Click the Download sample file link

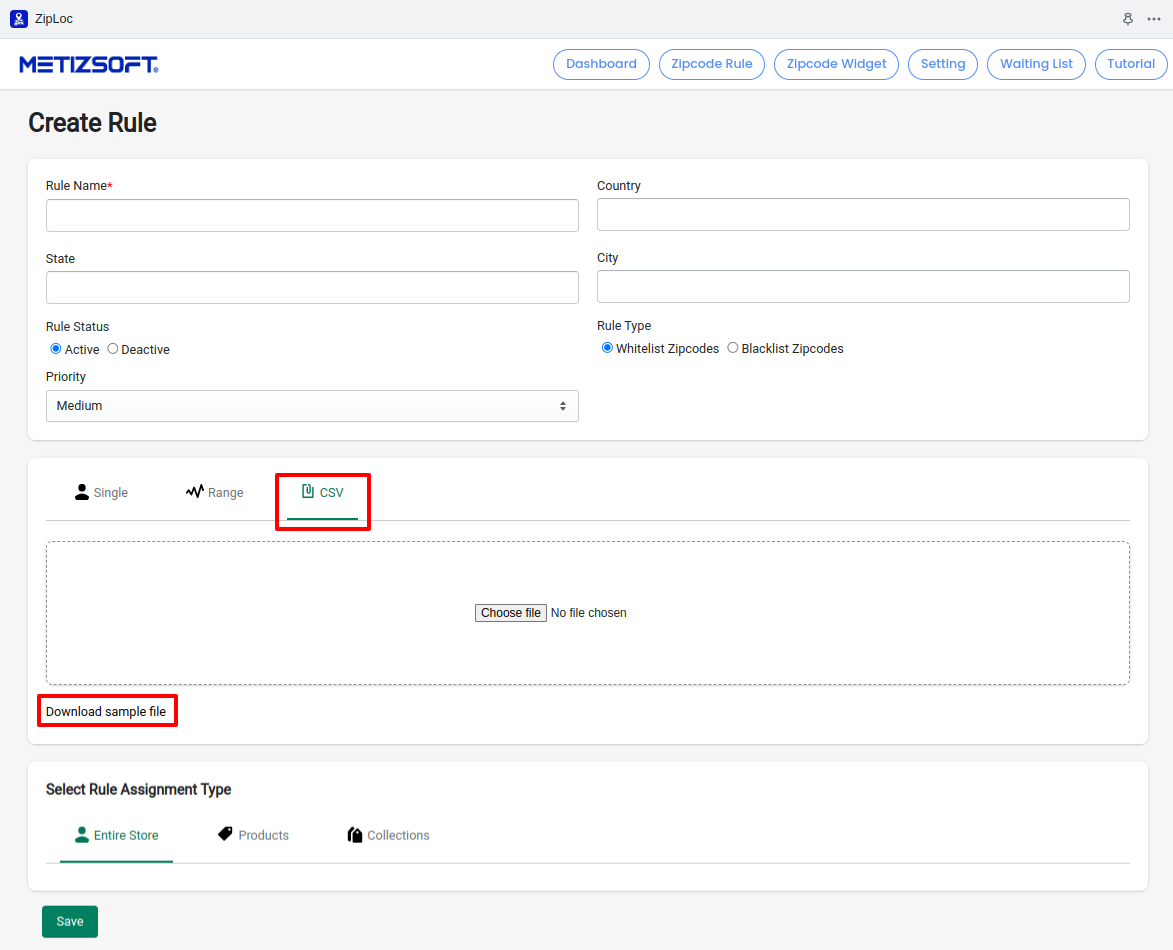pos(106,711)
